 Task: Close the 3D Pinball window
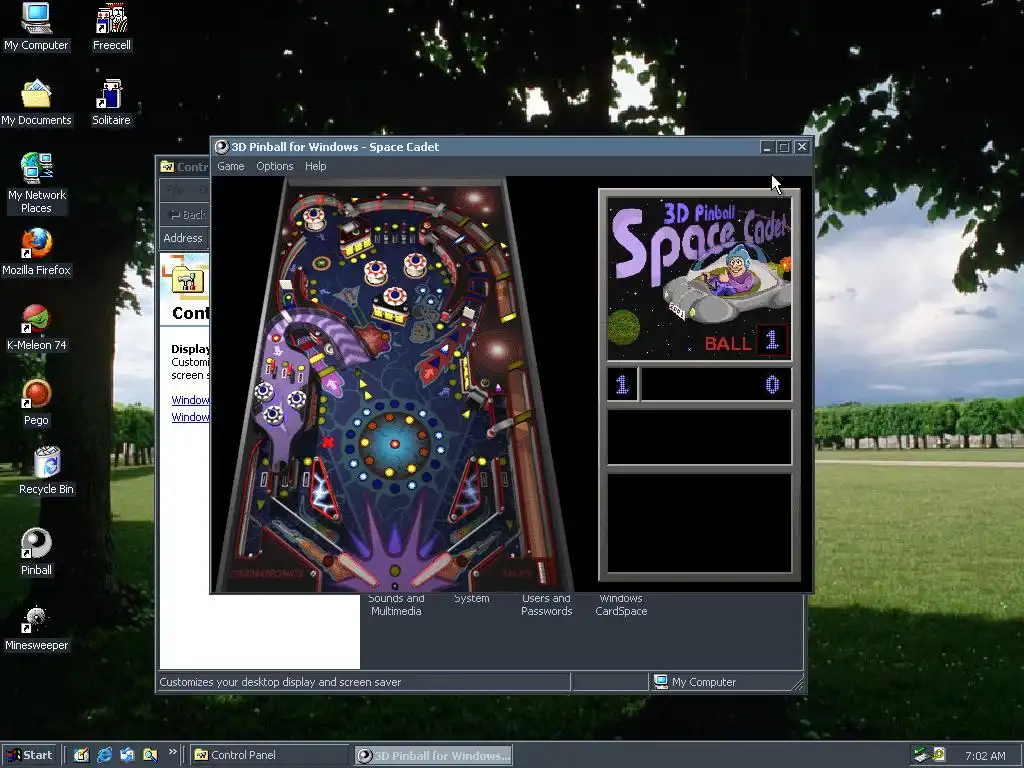(x=803, y=147)
